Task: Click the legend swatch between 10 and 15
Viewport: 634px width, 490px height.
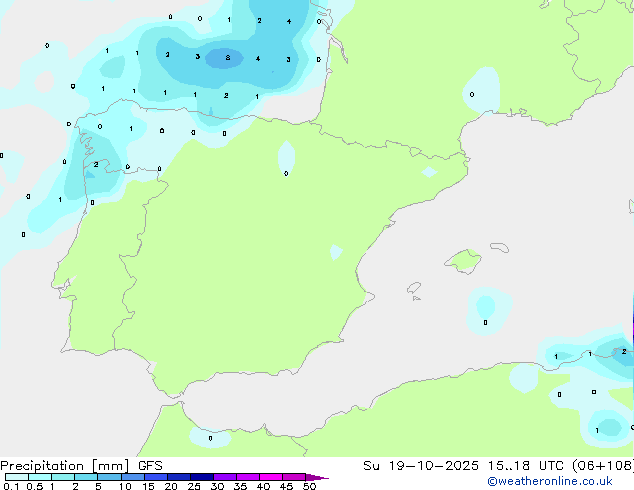Action: 133,477
